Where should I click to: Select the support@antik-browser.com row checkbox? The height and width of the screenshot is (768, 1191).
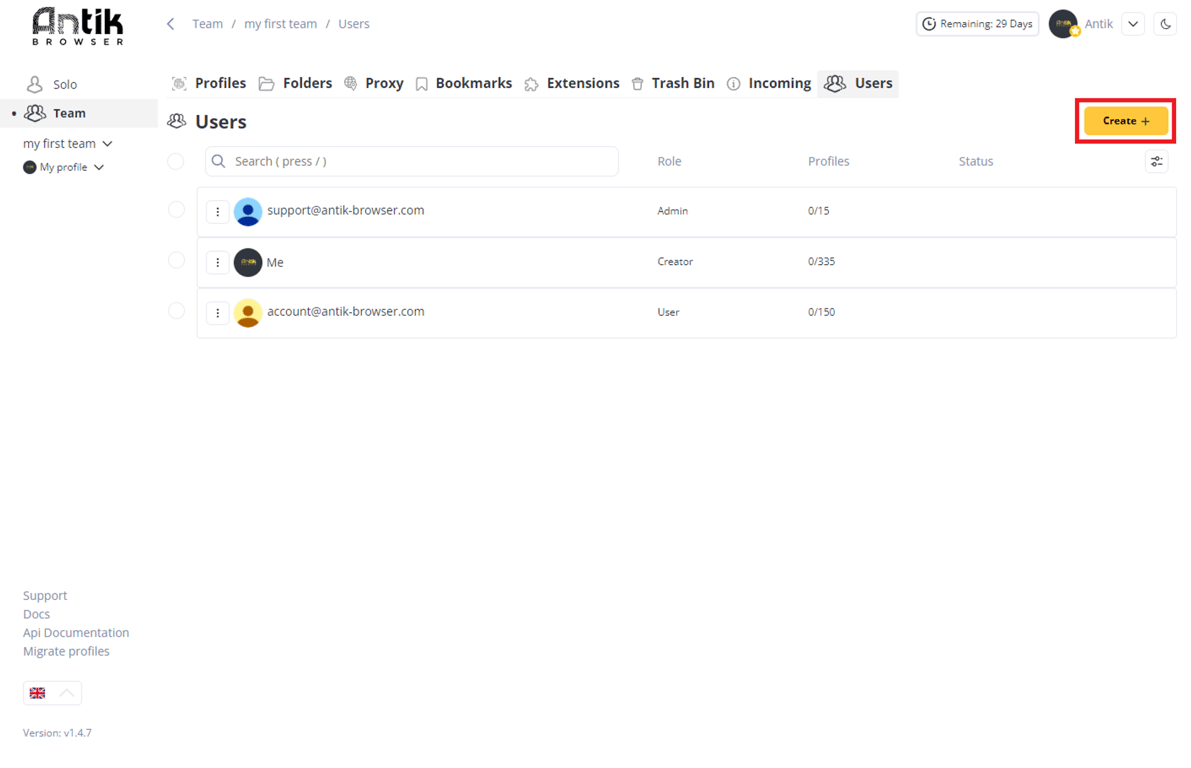click(x=176, y=210)
